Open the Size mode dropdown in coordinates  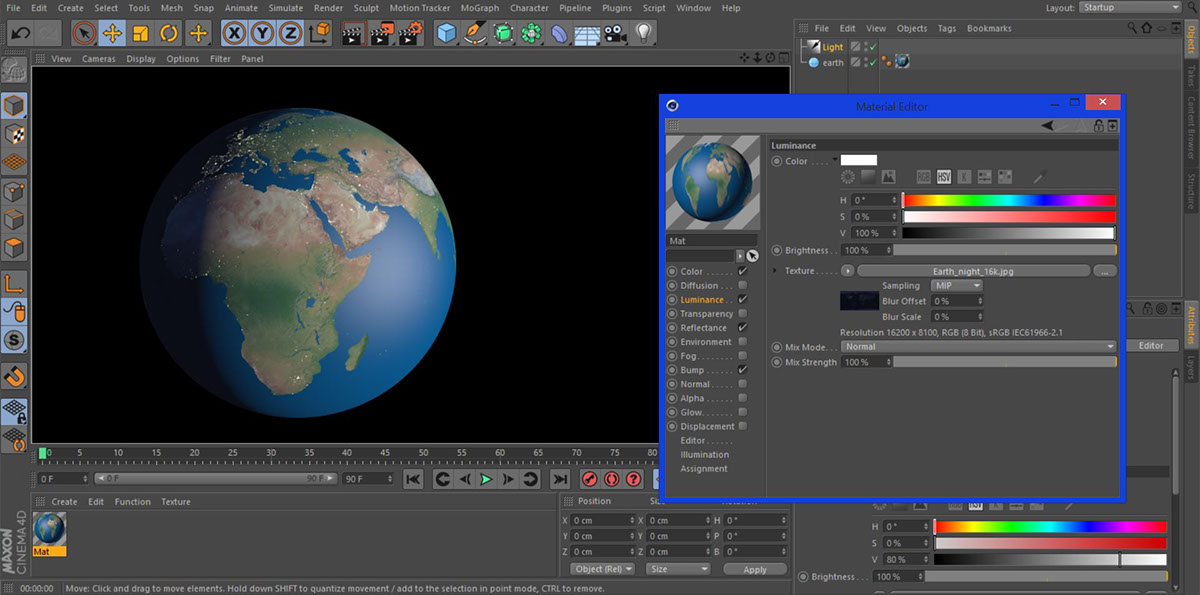click(677, 569)
